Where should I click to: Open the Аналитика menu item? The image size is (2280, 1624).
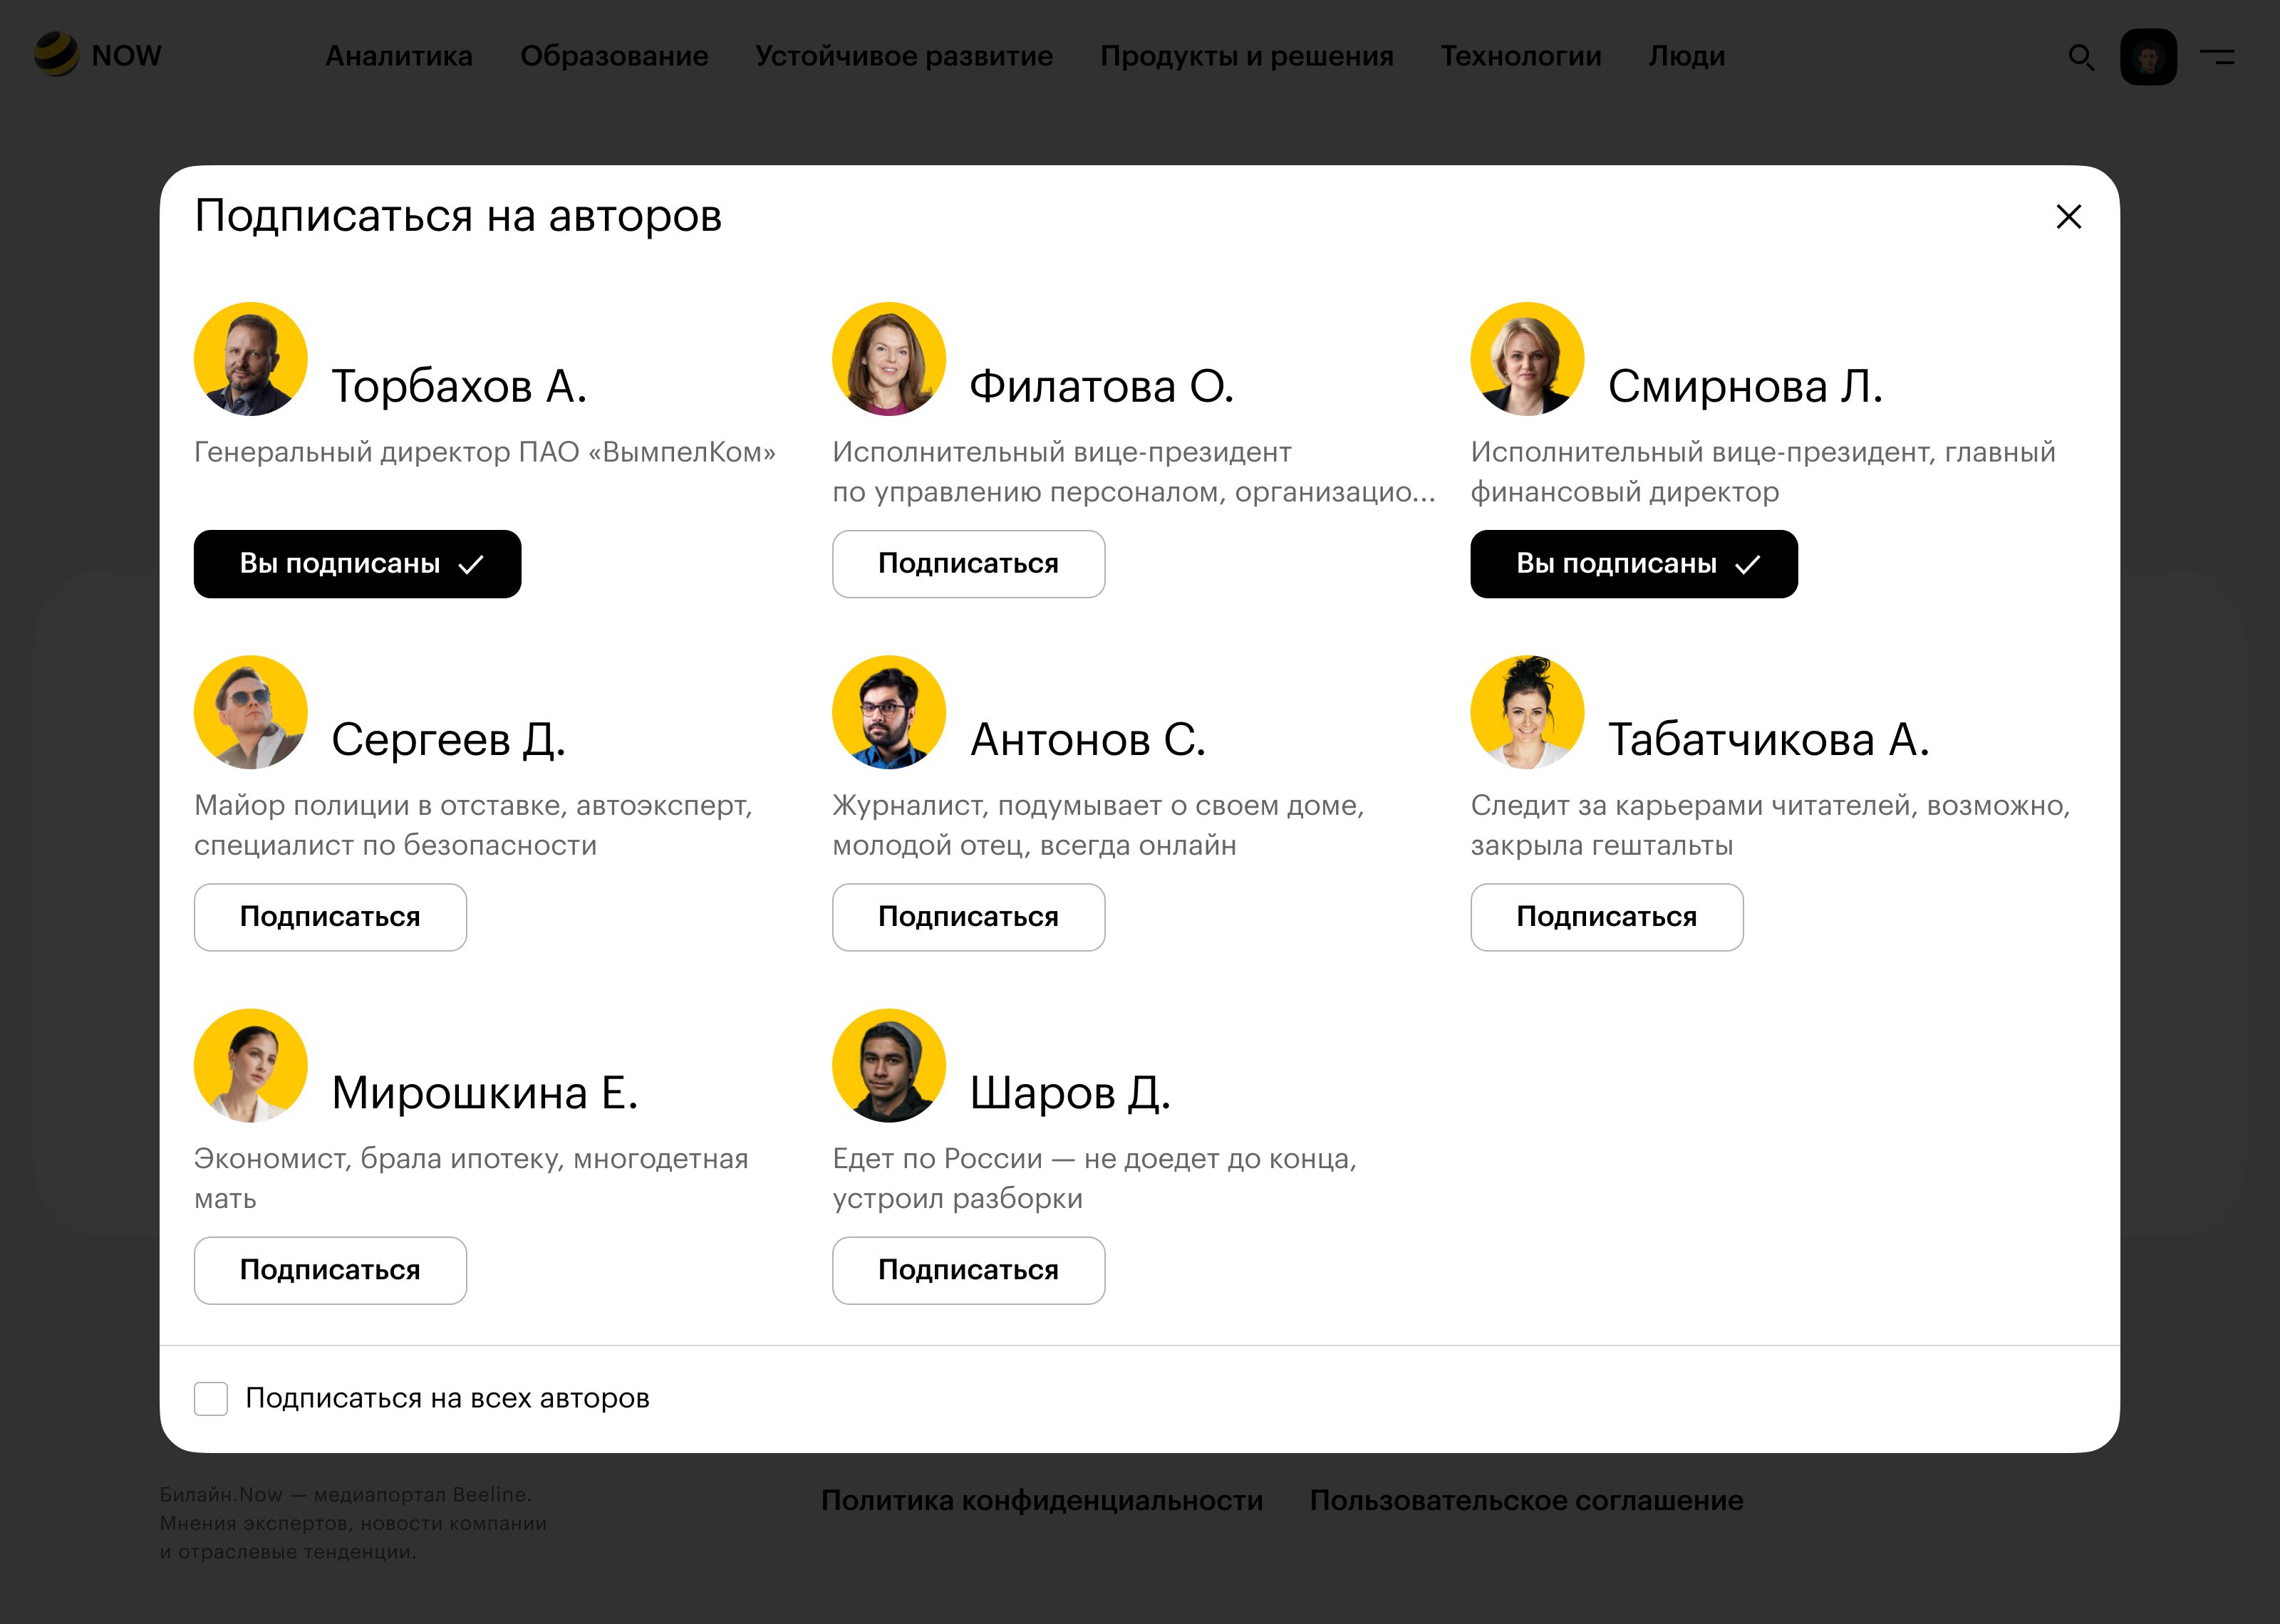pyautogui.click(x=398, y=56)
